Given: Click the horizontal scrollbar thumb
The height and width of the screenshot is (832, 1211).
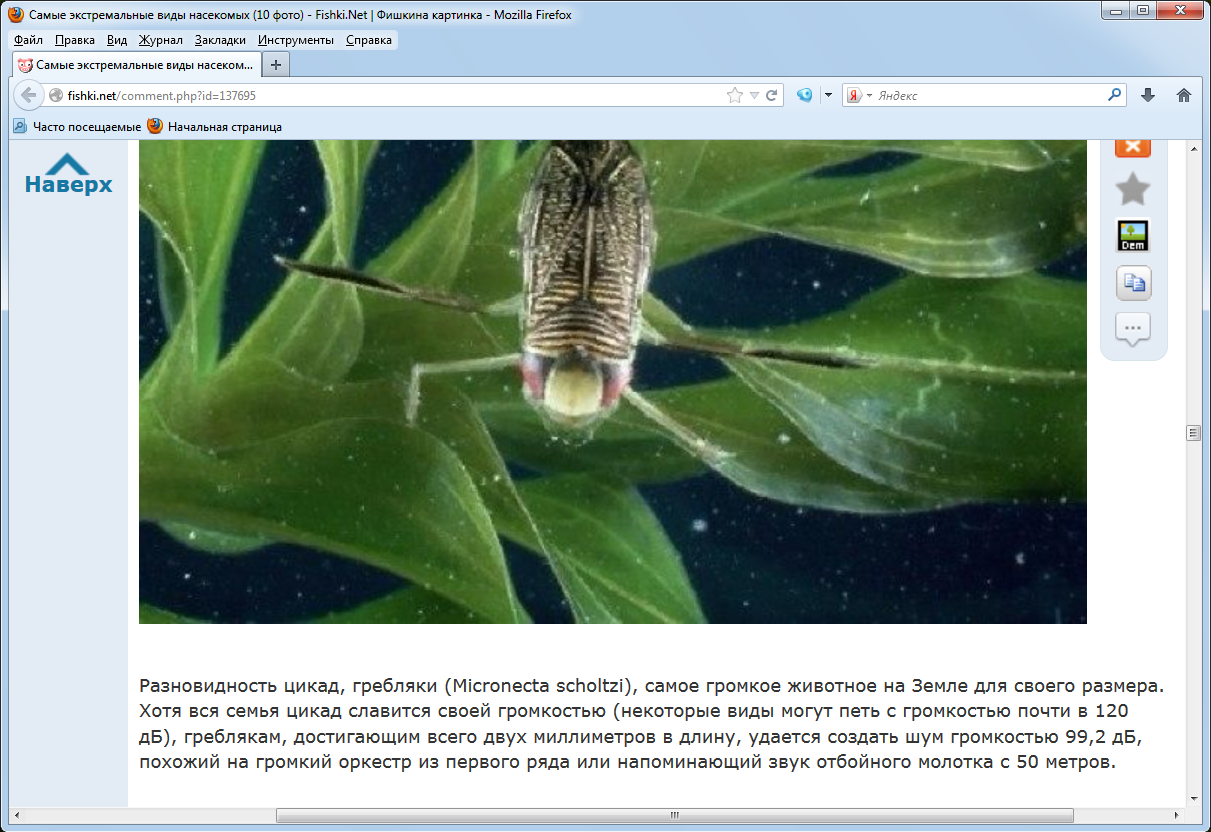Looking at the screenshot, I should click(674, 815).
